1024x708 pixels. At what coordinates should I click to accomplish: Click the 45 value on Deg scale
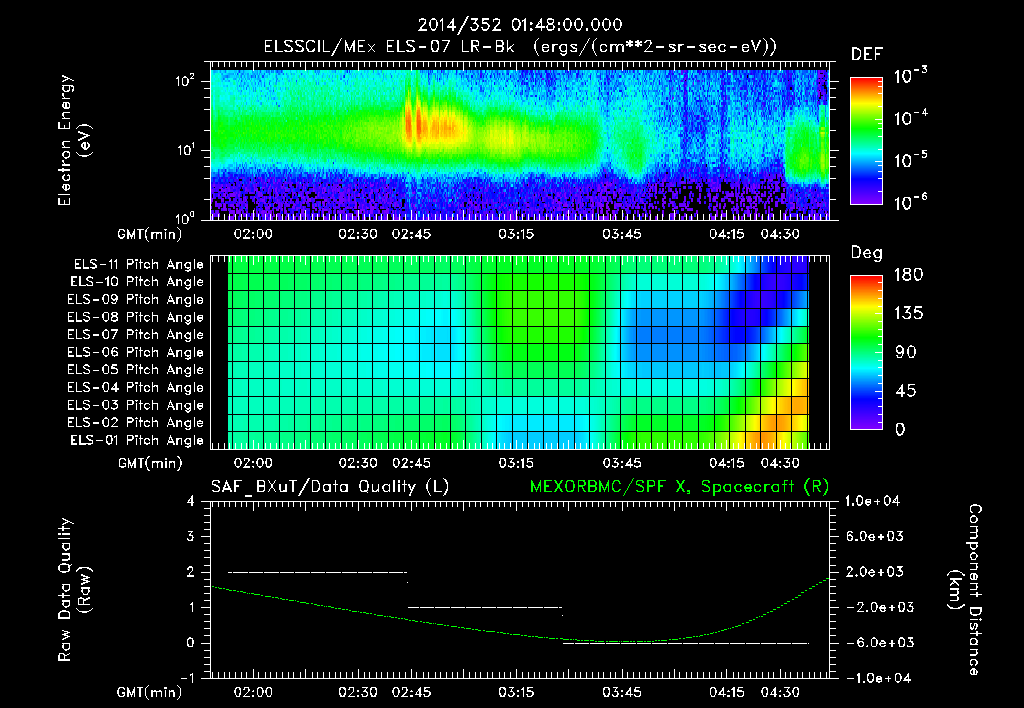point(905,391)
